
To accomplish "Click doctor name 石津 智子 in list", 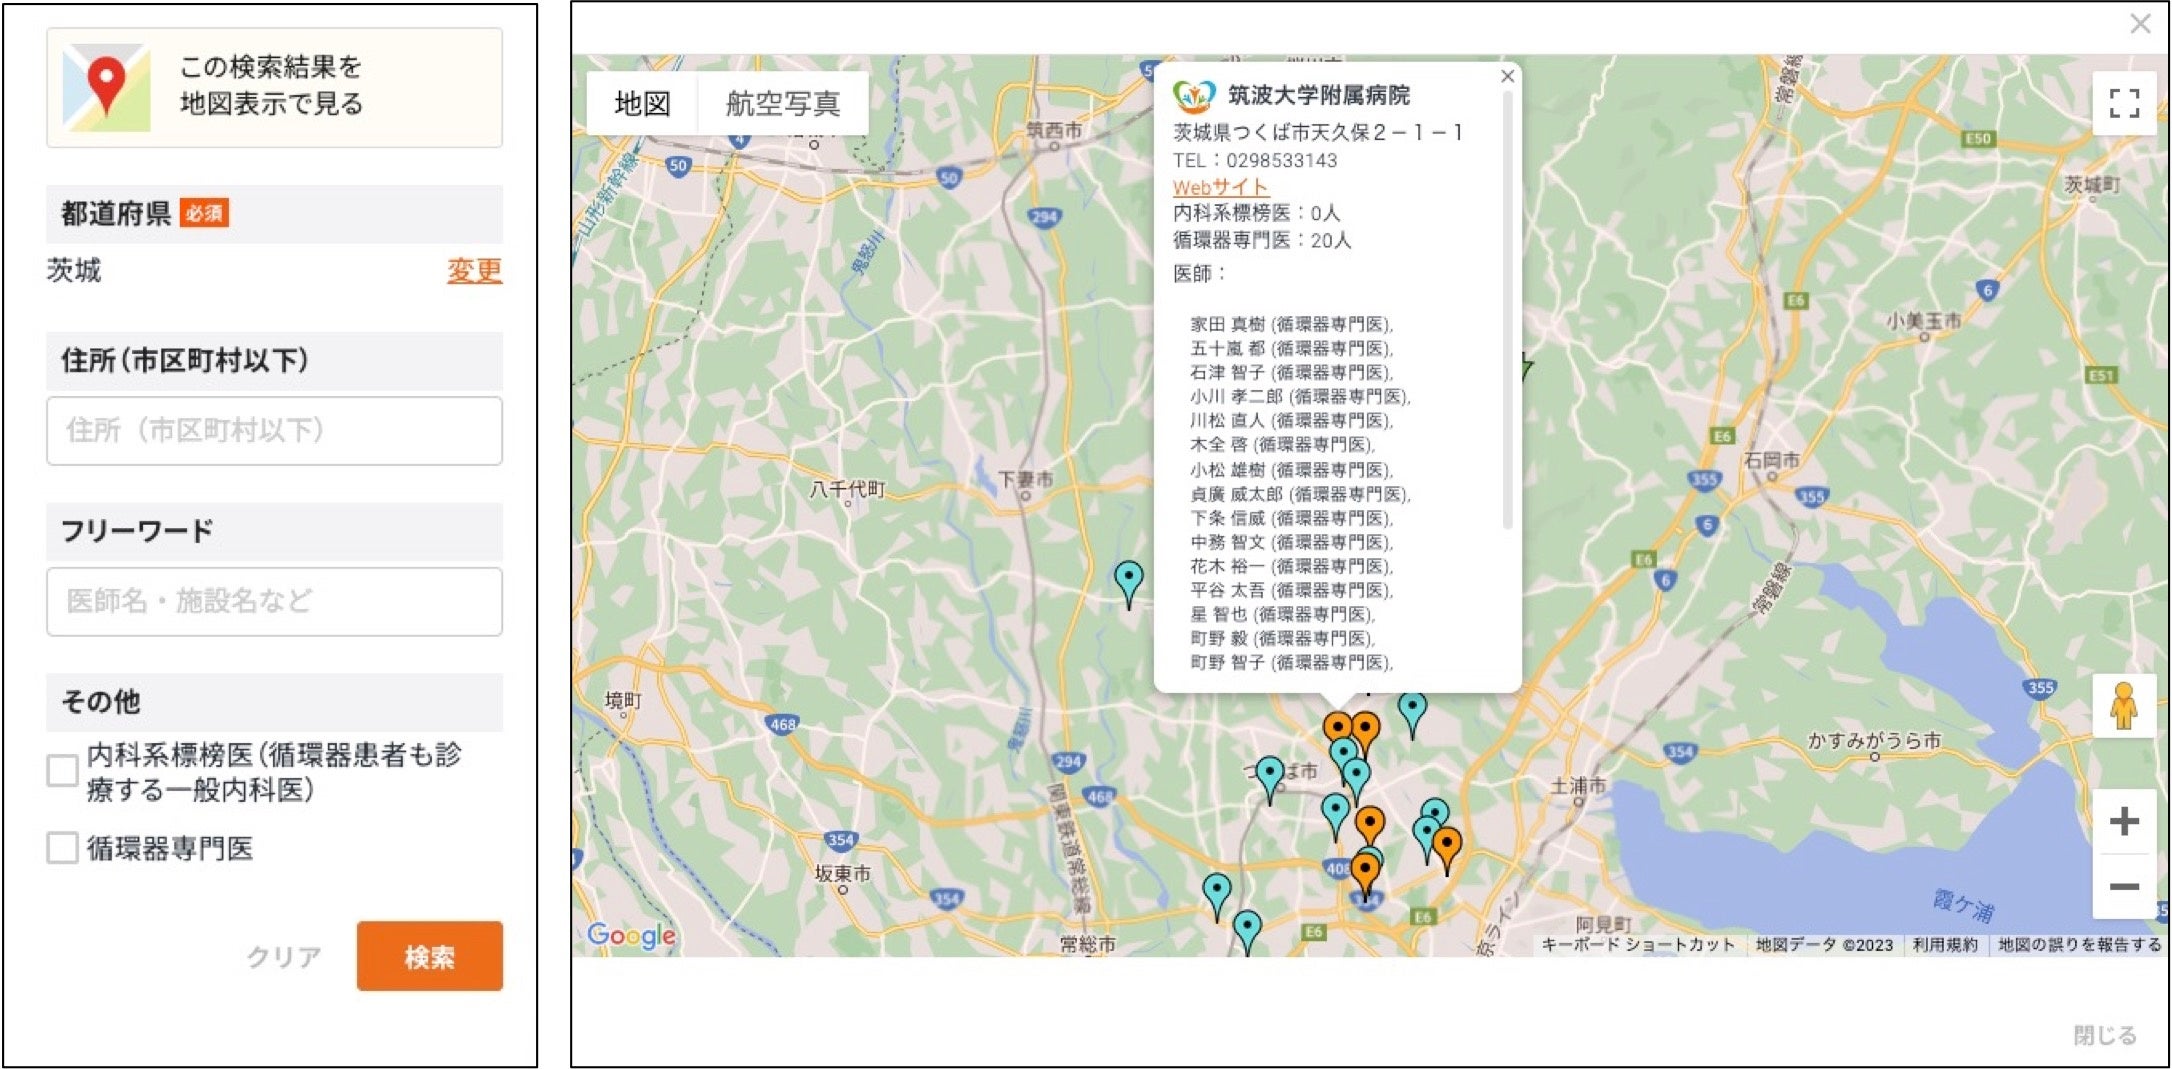I will point(1228,372).
